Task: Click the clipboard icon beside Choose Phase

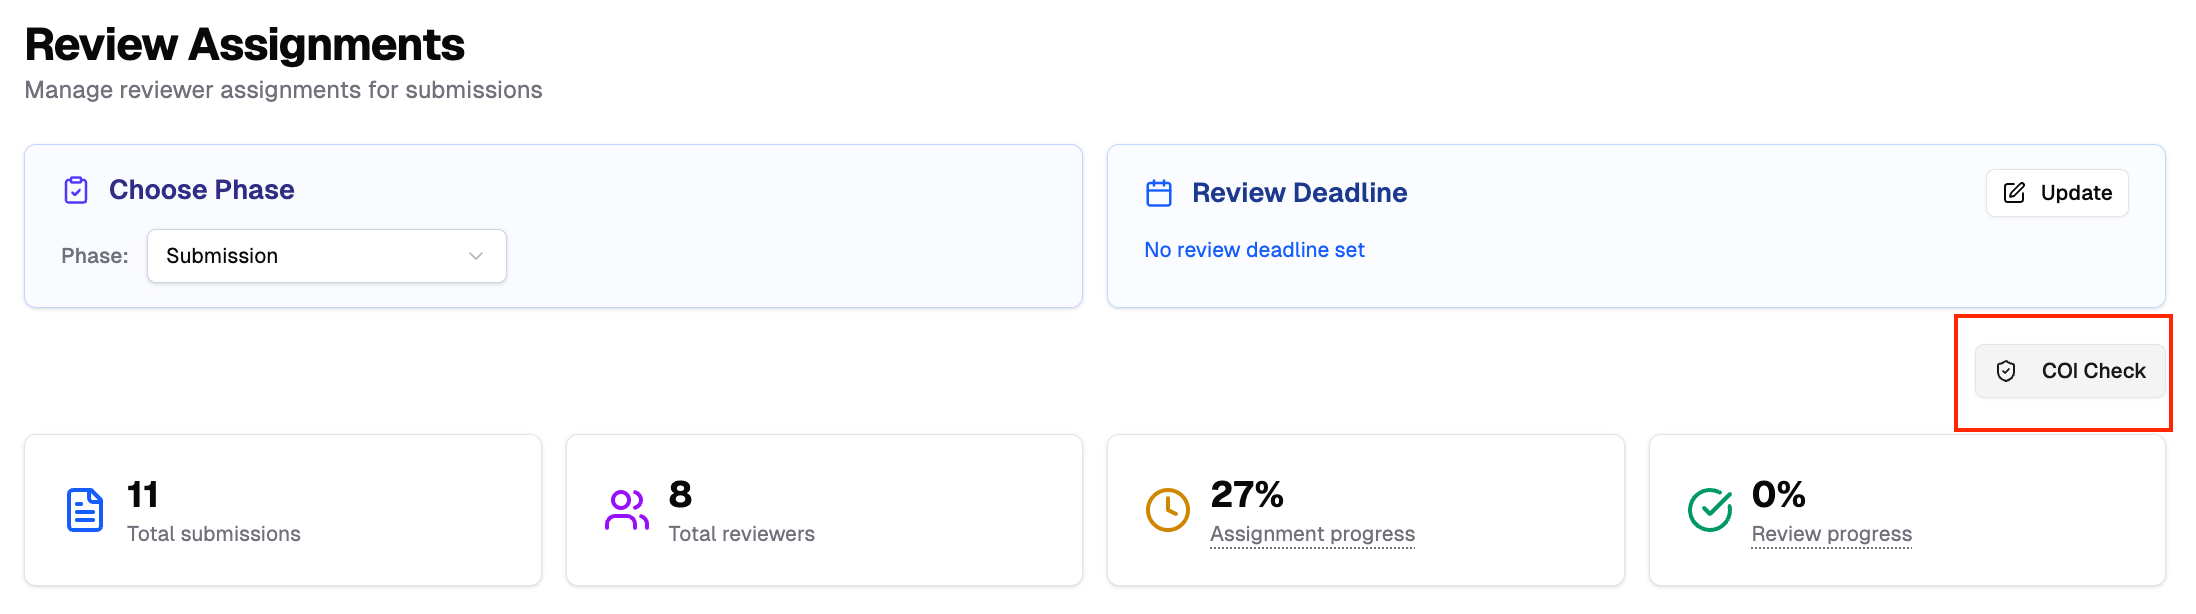Action: coord(76,190)
